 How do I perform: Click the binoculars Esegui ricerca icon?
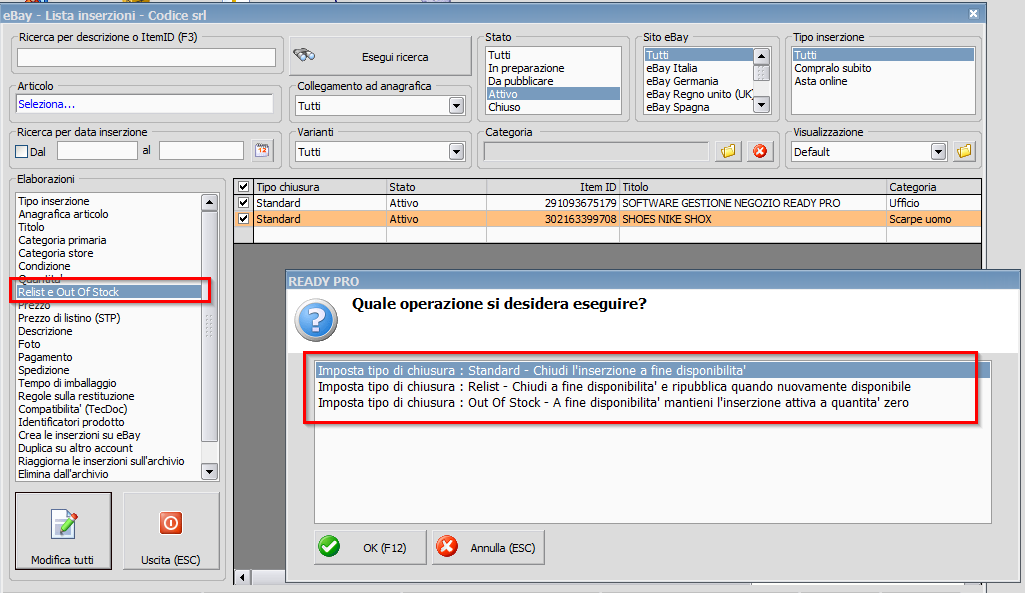(x=304, y=55)
